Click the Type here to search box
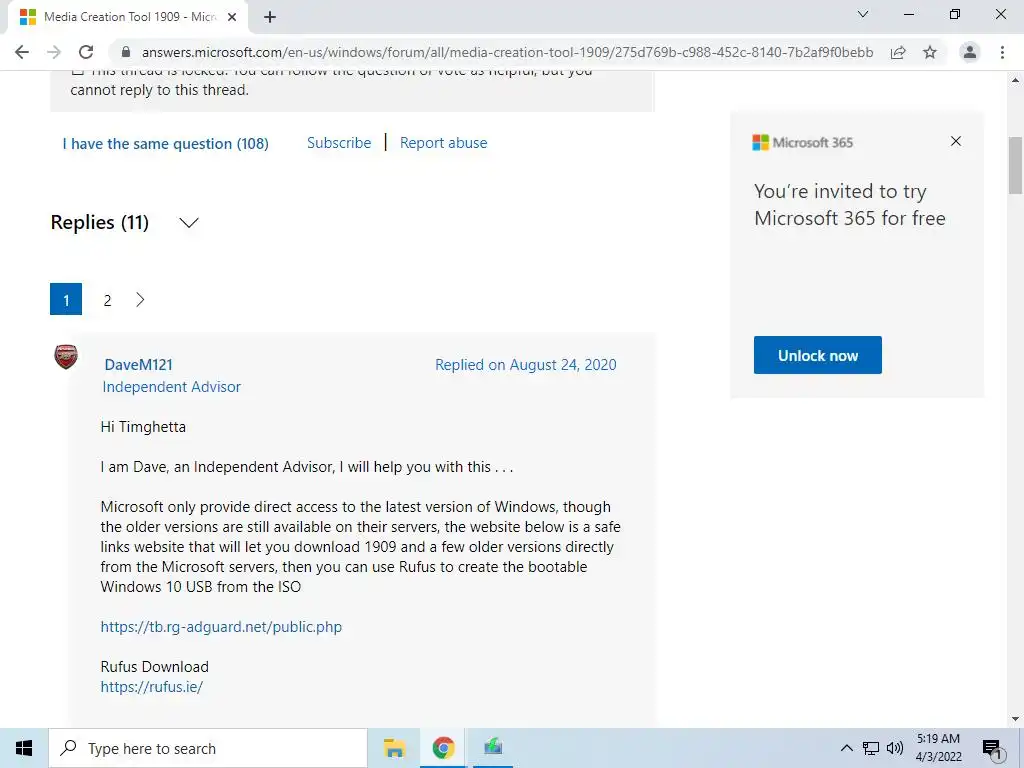1024x768 pixels. [208, 748]
